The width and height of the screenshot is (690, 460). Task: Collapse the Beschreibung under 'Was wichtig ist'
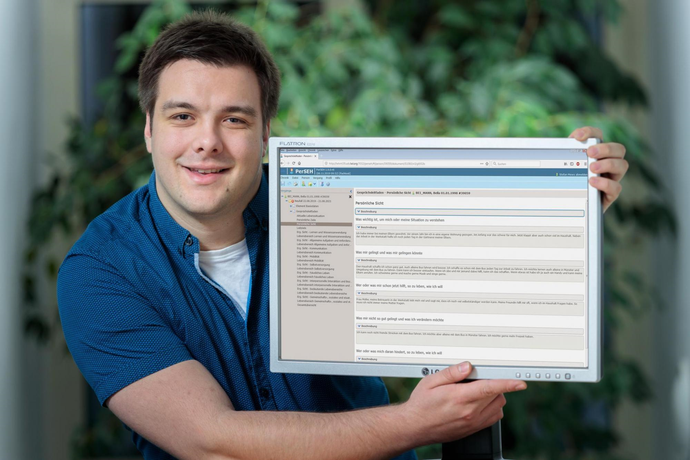[368, 228]
